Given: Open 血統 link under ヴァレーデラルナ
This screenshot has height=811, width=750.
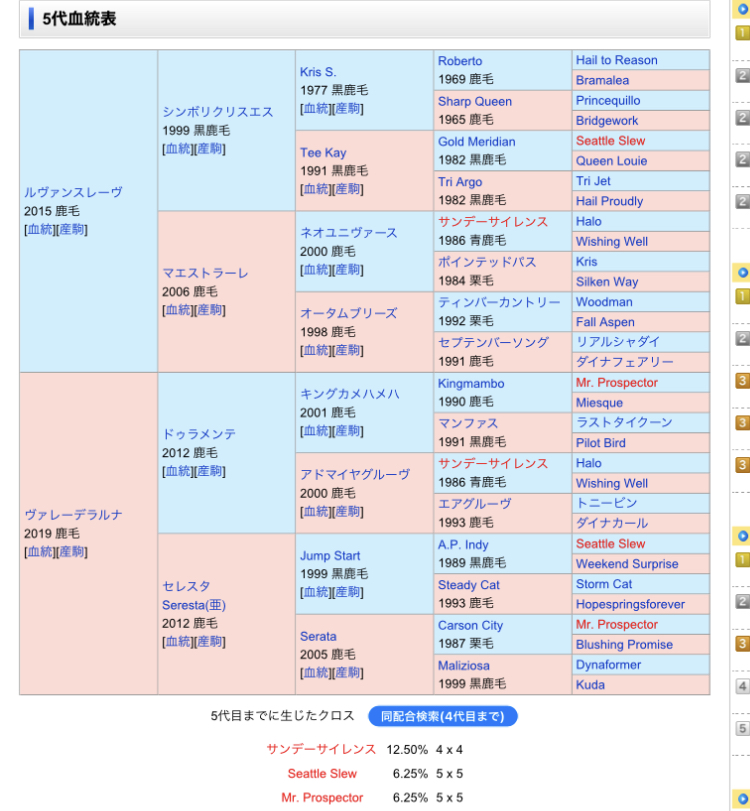Looking at the screenshot, I should click(40, 552).
